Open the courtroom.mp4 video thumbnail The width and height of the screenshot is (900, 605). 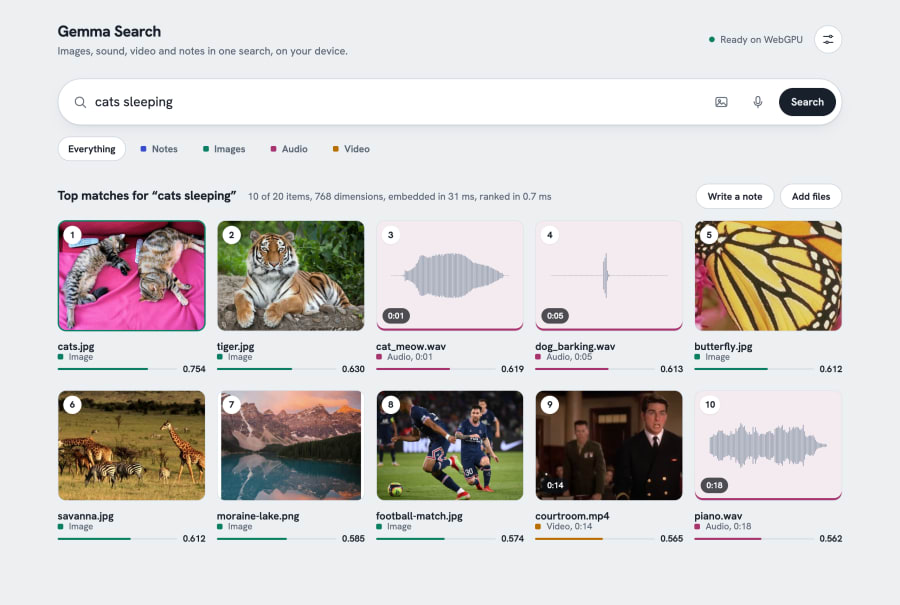609,445
